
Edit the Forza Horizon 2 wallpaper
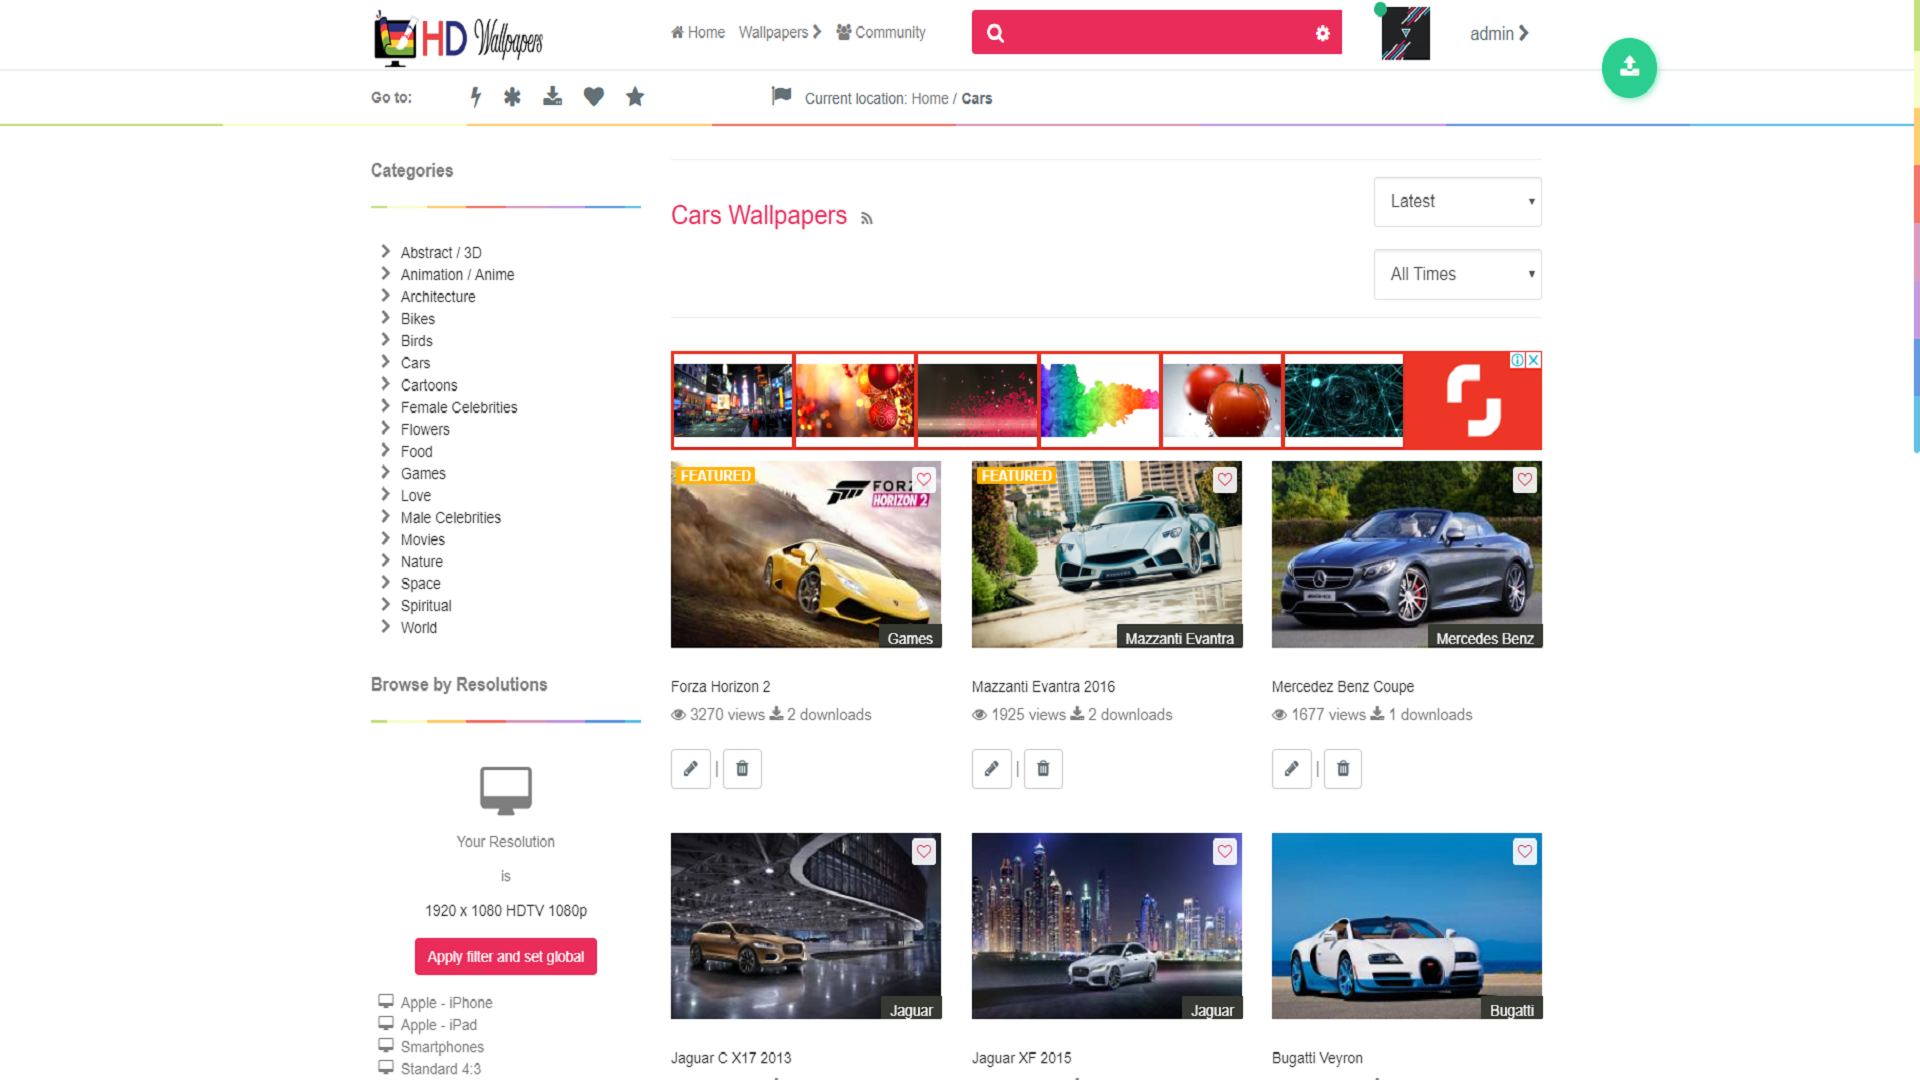[690, 768]
